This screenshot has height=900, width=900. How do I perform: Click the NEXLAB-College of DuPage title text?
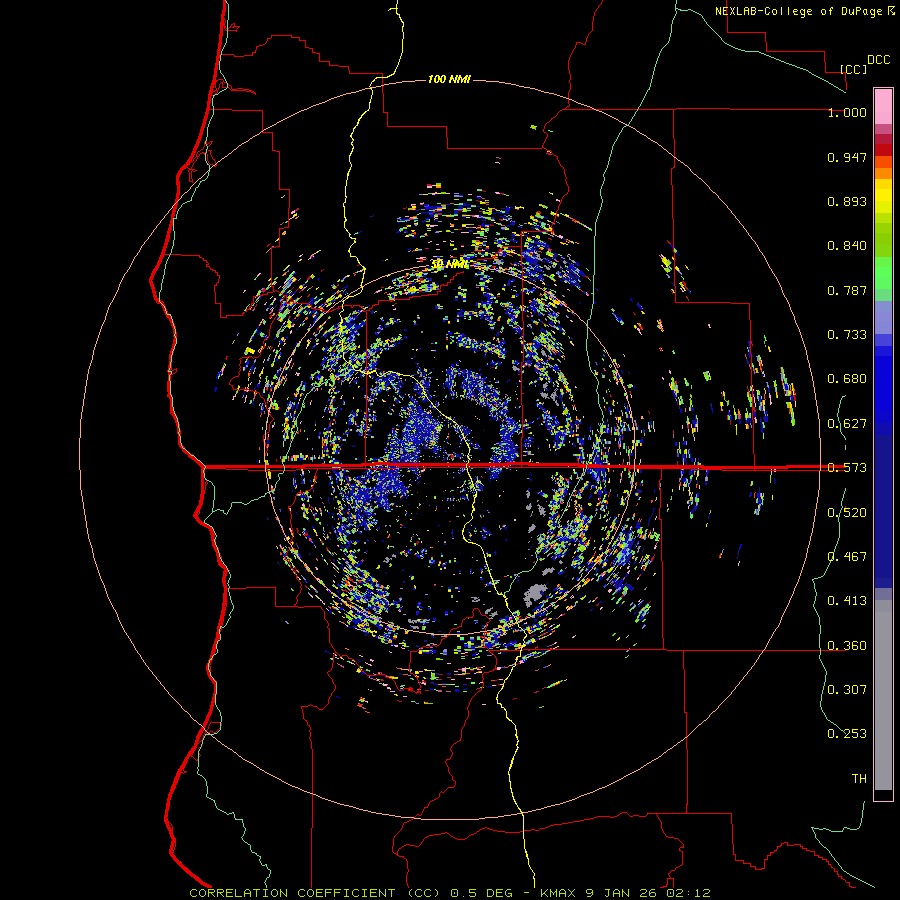coord(805,11)
